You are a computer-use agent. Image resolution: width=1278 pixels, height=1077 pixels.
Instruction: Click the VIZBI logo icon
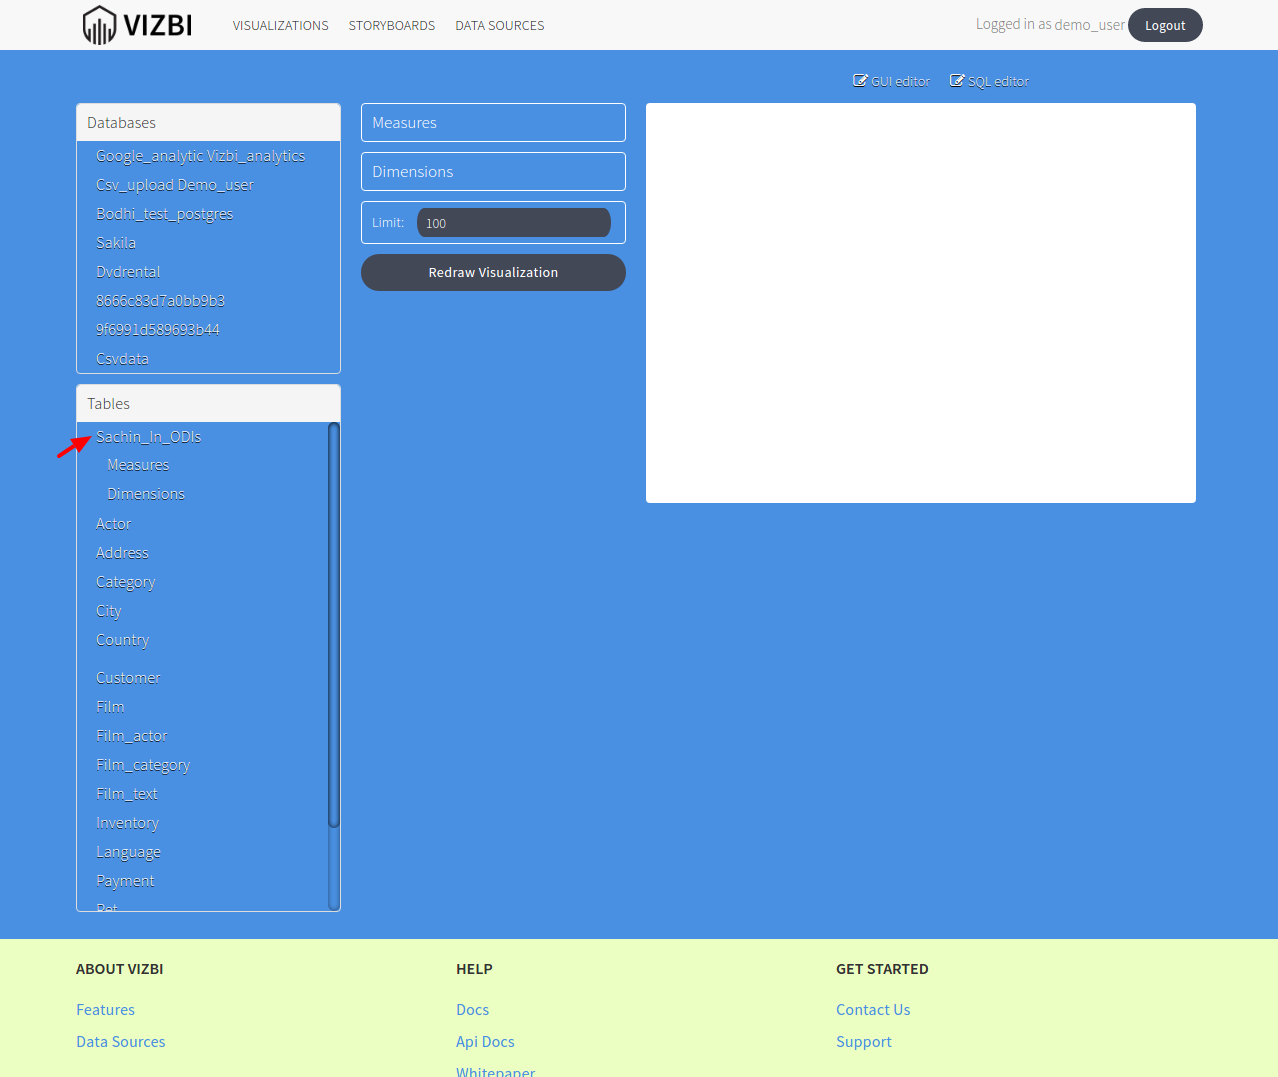(100, 24)
